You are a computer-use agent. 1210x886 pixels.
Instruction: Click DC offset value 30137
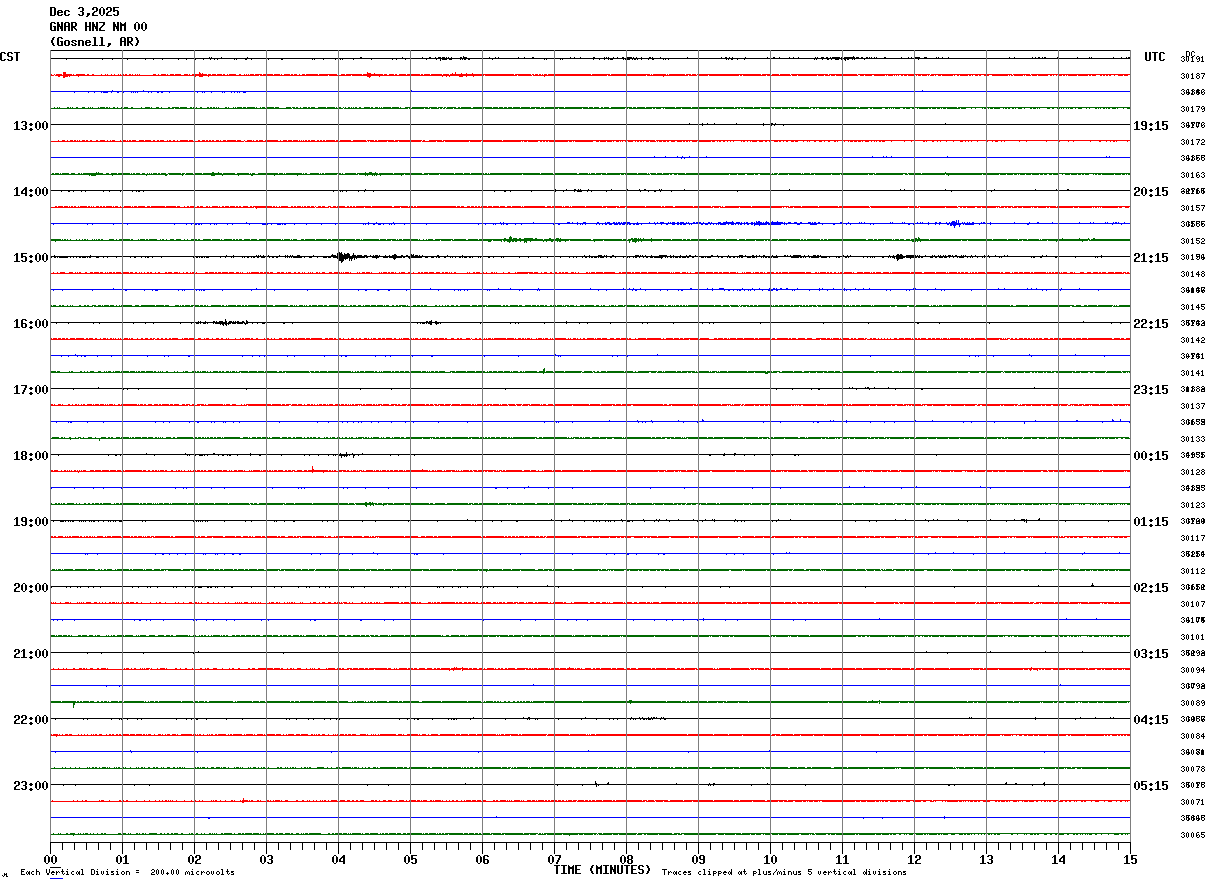[x=1192, y=406]
